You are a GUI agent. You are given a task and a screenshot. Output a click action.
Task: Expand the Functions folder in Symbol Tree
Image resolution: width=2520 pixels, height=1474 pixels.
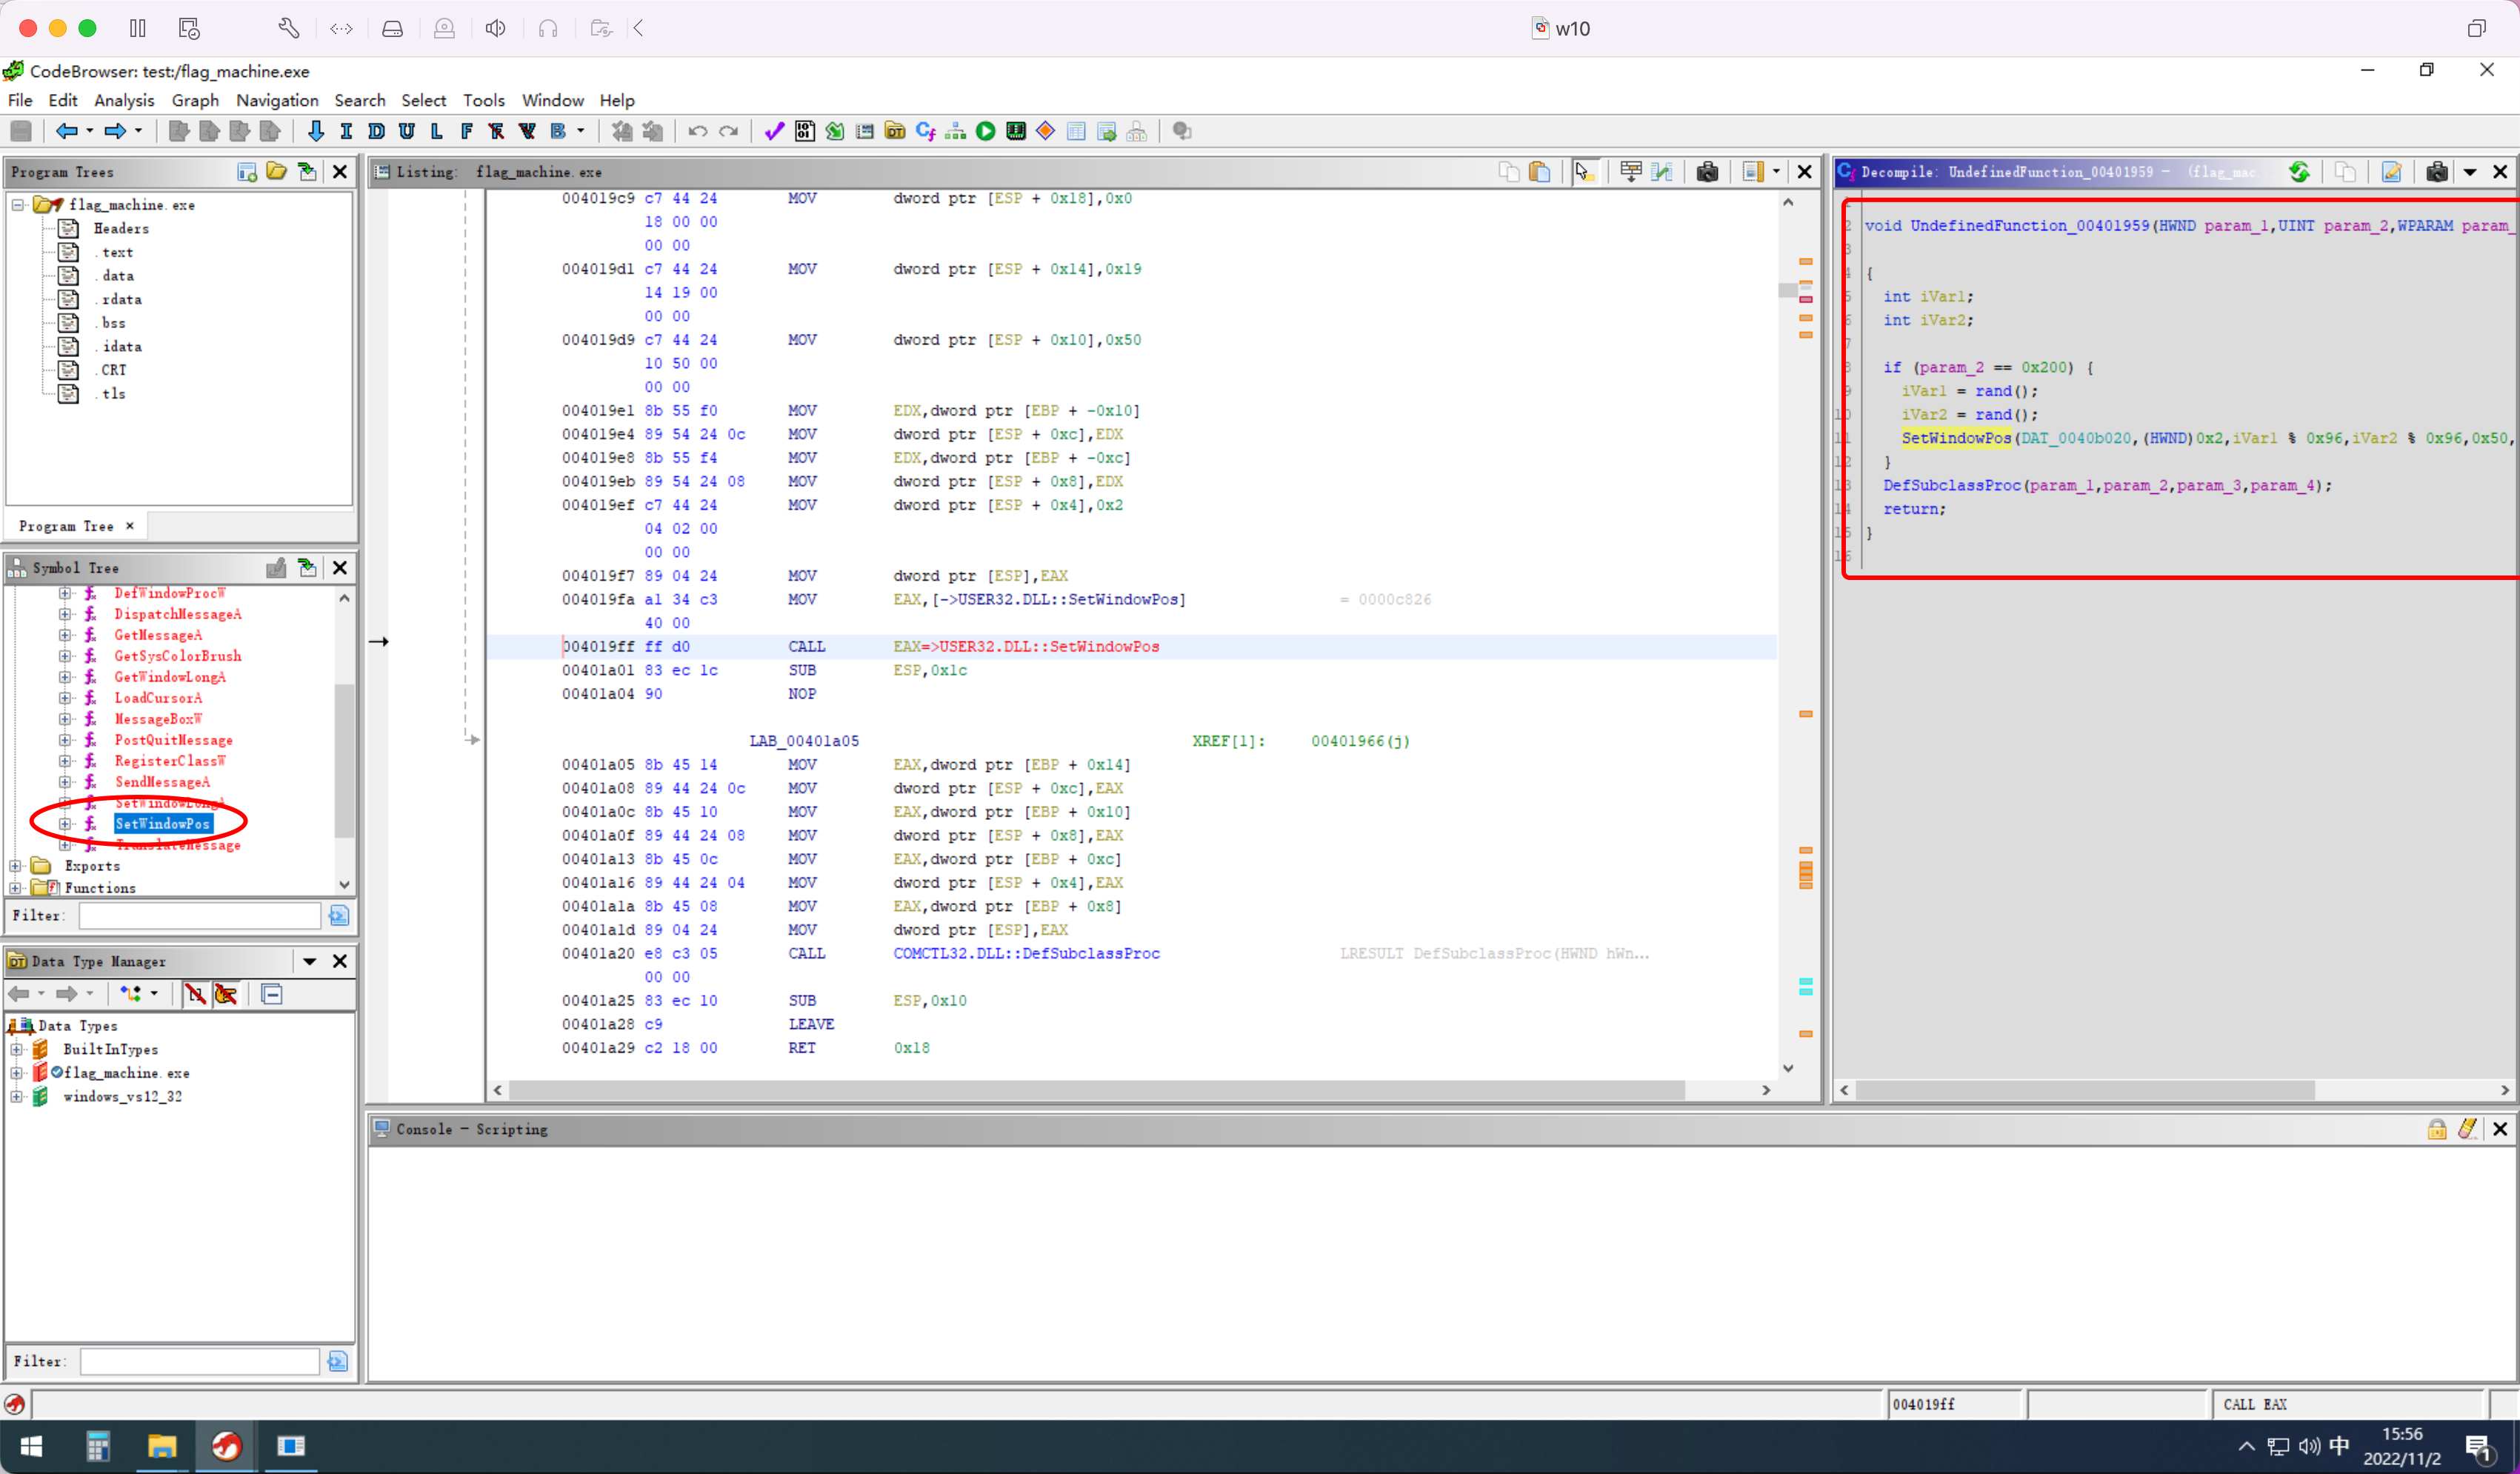[16, 888]
